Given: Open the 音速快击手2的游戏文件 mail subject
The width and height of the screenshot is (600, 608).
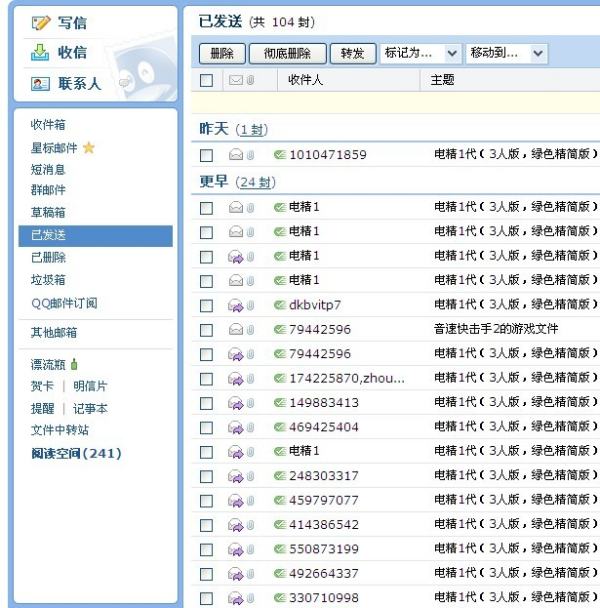Looking at the screenshot, I should (x=496, y=329).
